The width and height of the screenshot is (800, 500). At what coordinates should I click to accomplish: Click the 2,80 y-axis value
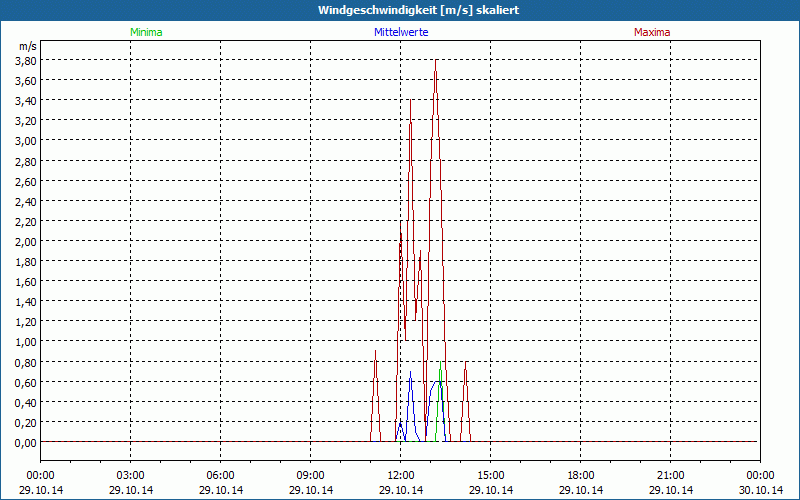(26, 161)
